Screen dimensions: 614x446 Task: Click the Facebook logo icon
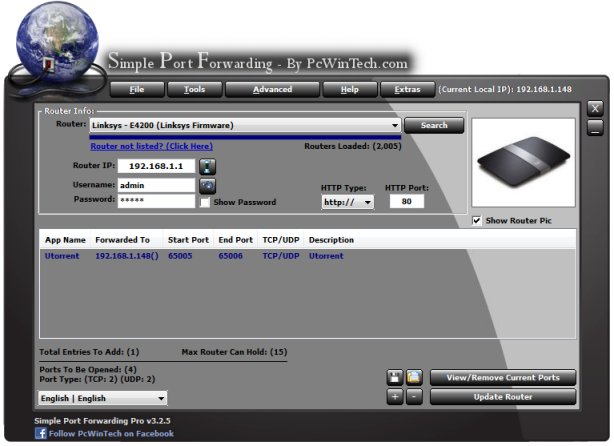40,433
